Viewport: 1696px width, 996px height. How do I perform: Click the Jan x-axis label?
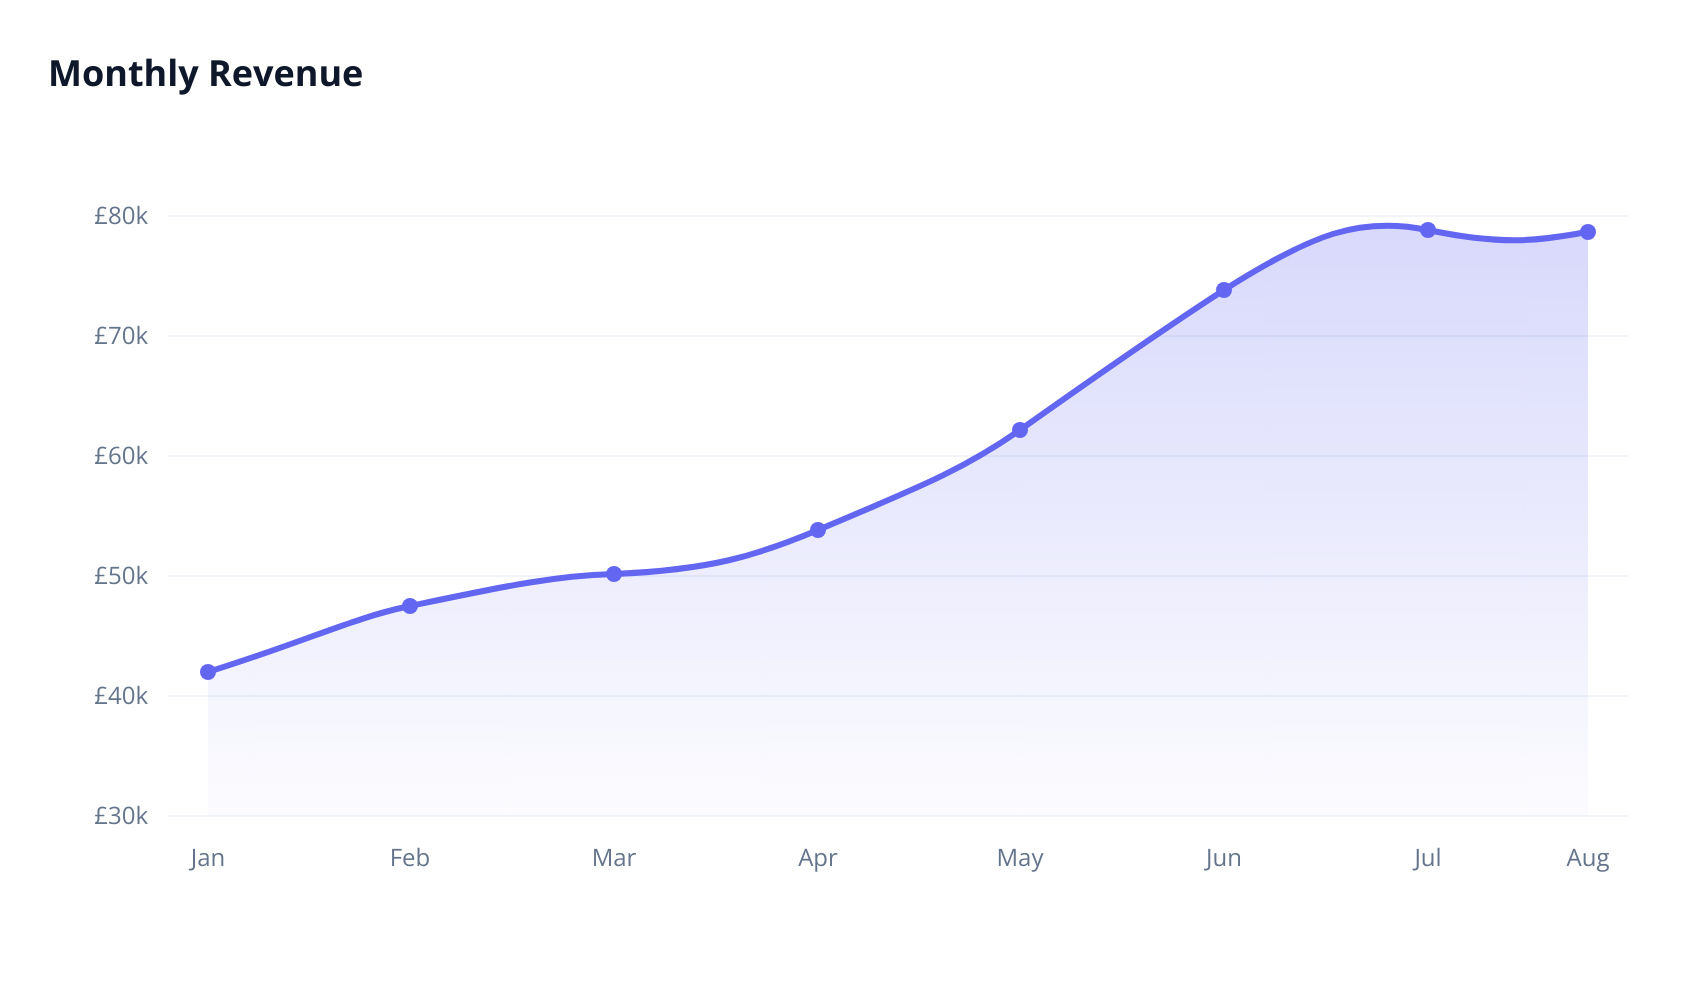(x=207, y=858)
